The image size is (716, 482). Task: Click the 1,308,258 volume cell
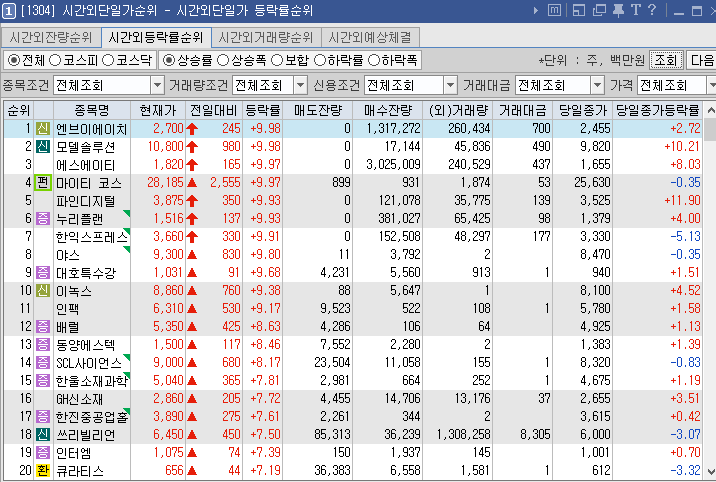[x=463, y=435]
